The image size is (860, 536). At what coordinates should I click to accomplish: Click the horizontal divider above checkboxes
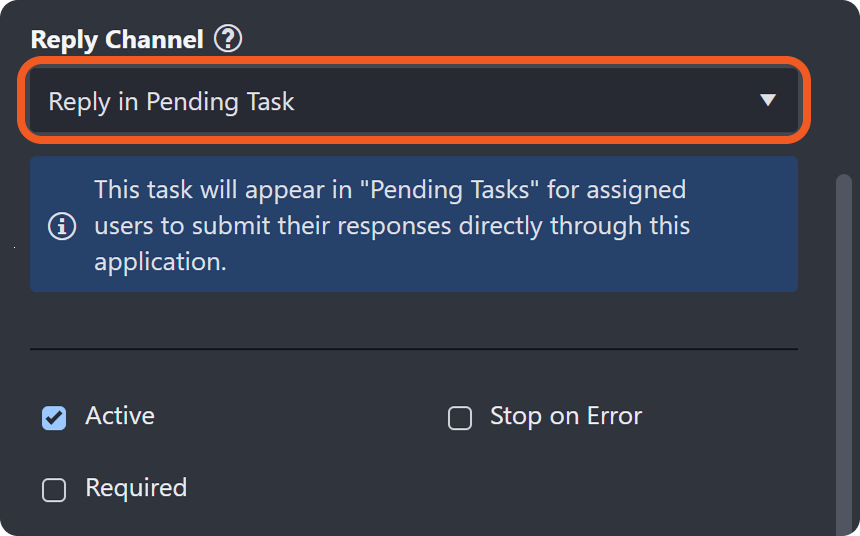(x=414, y=349)
